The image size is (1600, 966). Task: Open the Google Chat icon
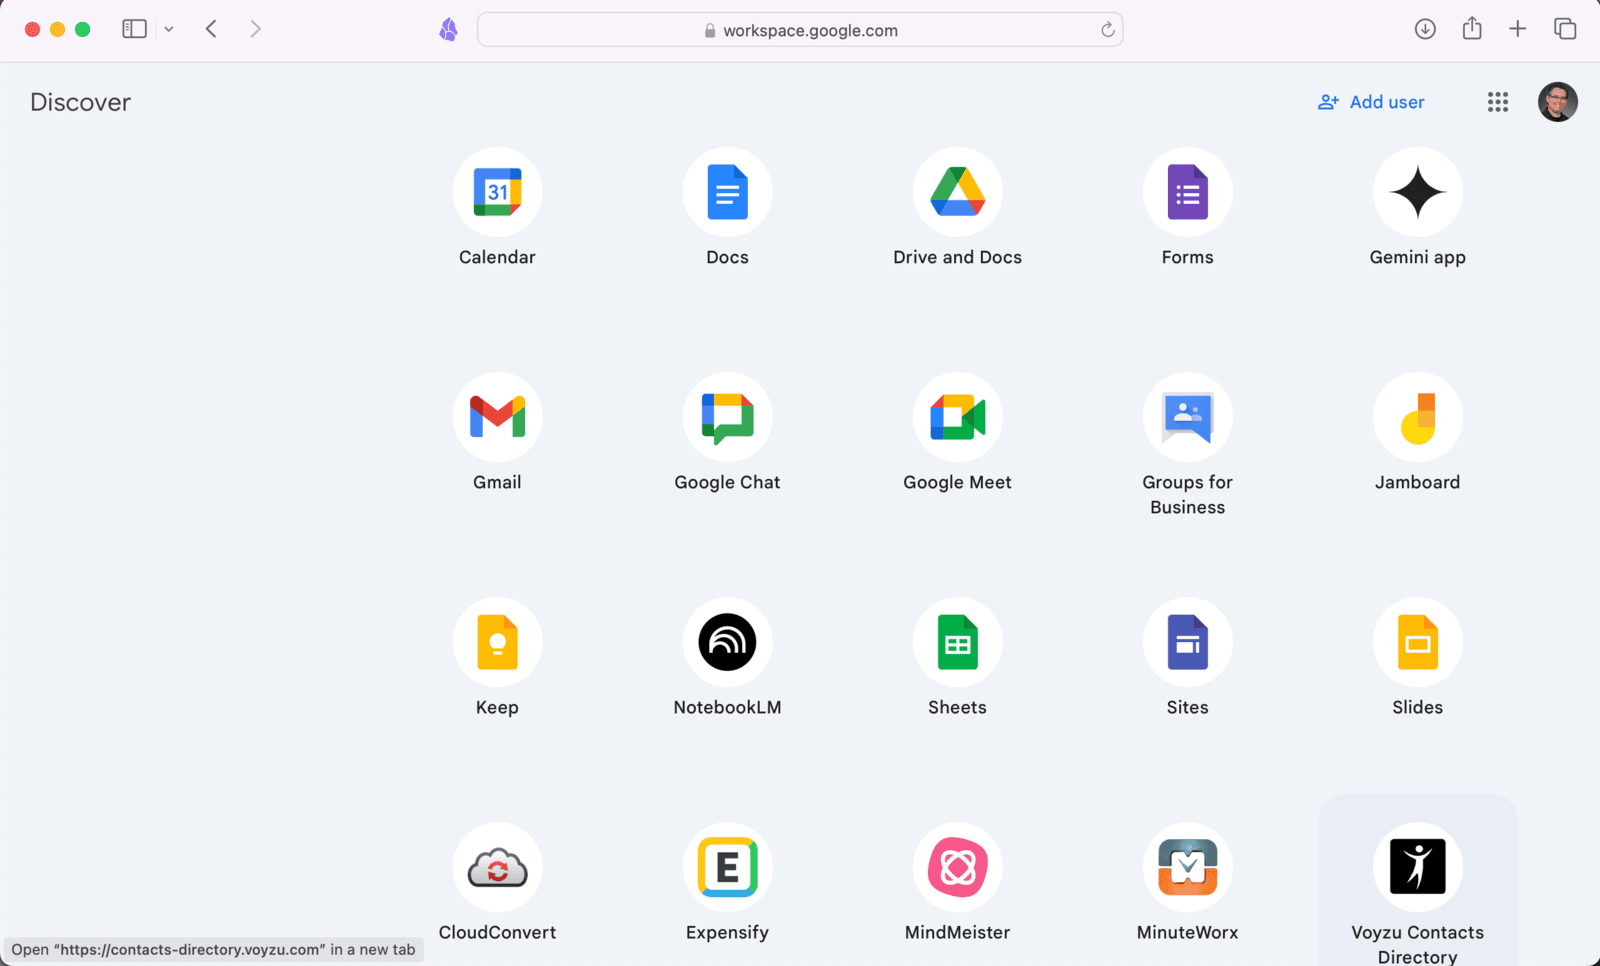click(727, 417)
